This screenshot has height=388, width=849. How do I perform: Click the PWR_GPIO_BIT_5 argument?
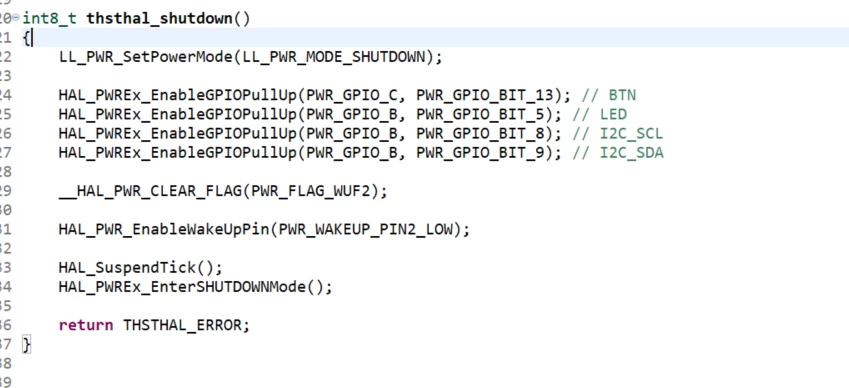tap(480, 114)
